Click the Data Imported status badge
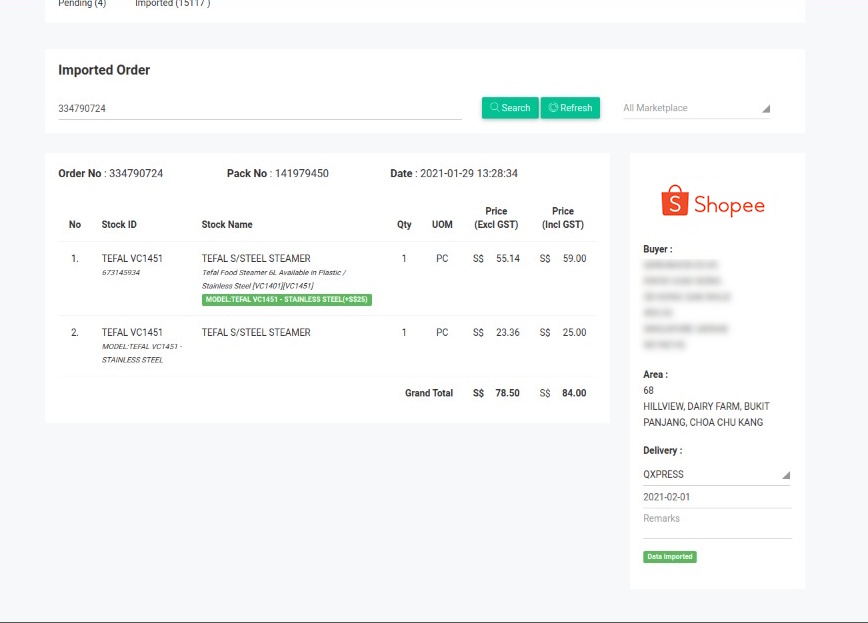 [x=670, y=557]
